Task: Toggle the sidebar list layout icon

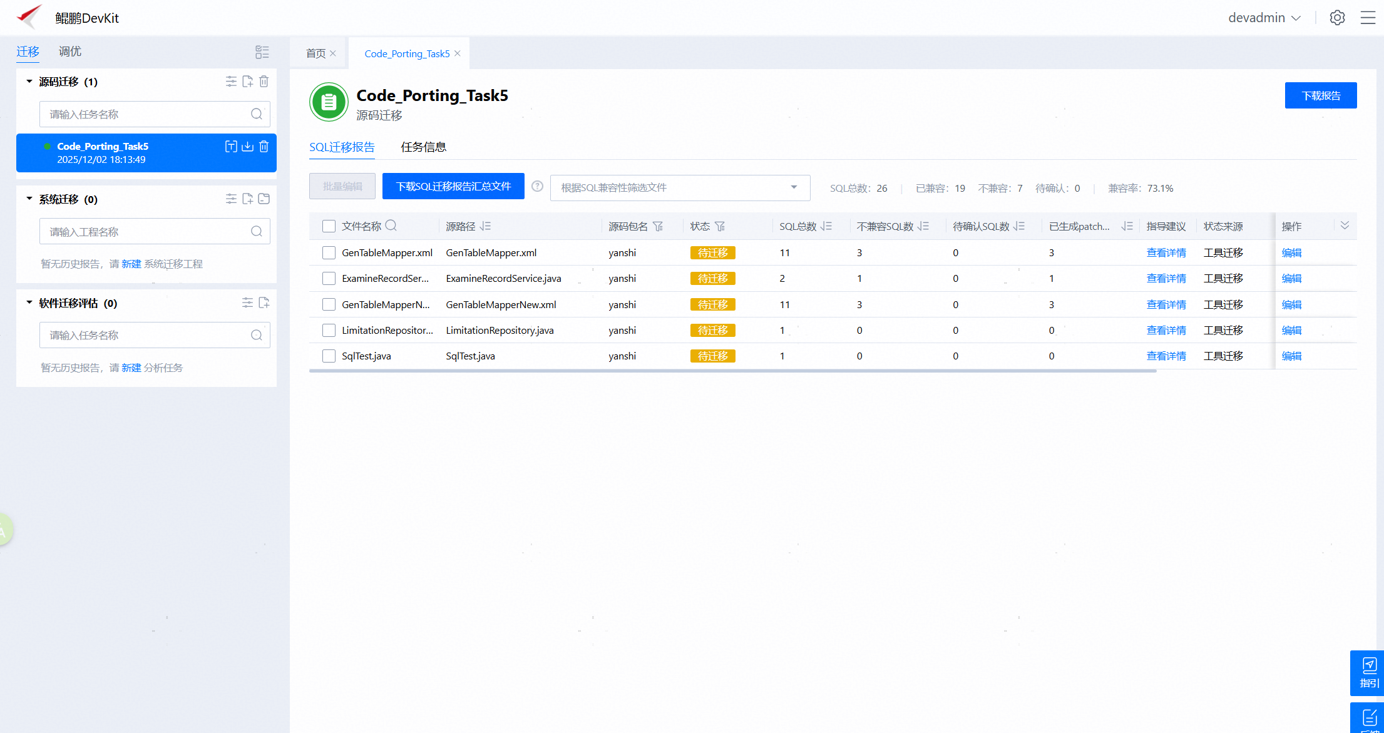Action: pyautogui.click(x=262, y=52)
